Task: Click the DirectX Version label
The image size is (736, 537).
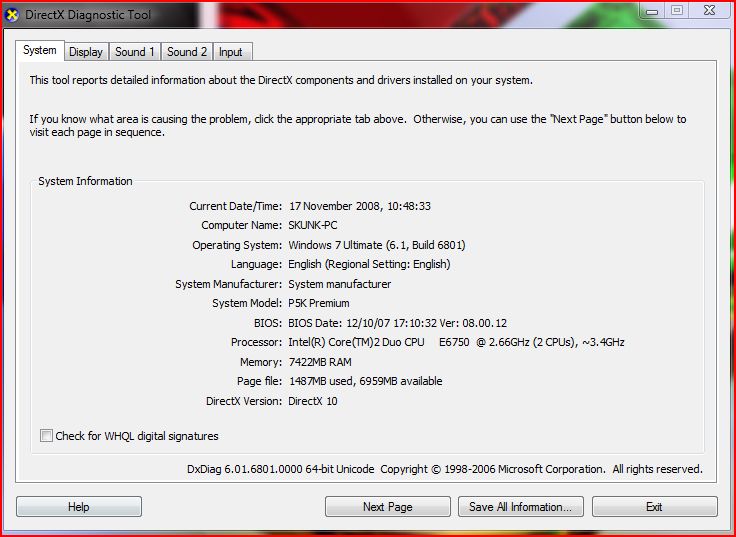Action: (x=244, y=401)
